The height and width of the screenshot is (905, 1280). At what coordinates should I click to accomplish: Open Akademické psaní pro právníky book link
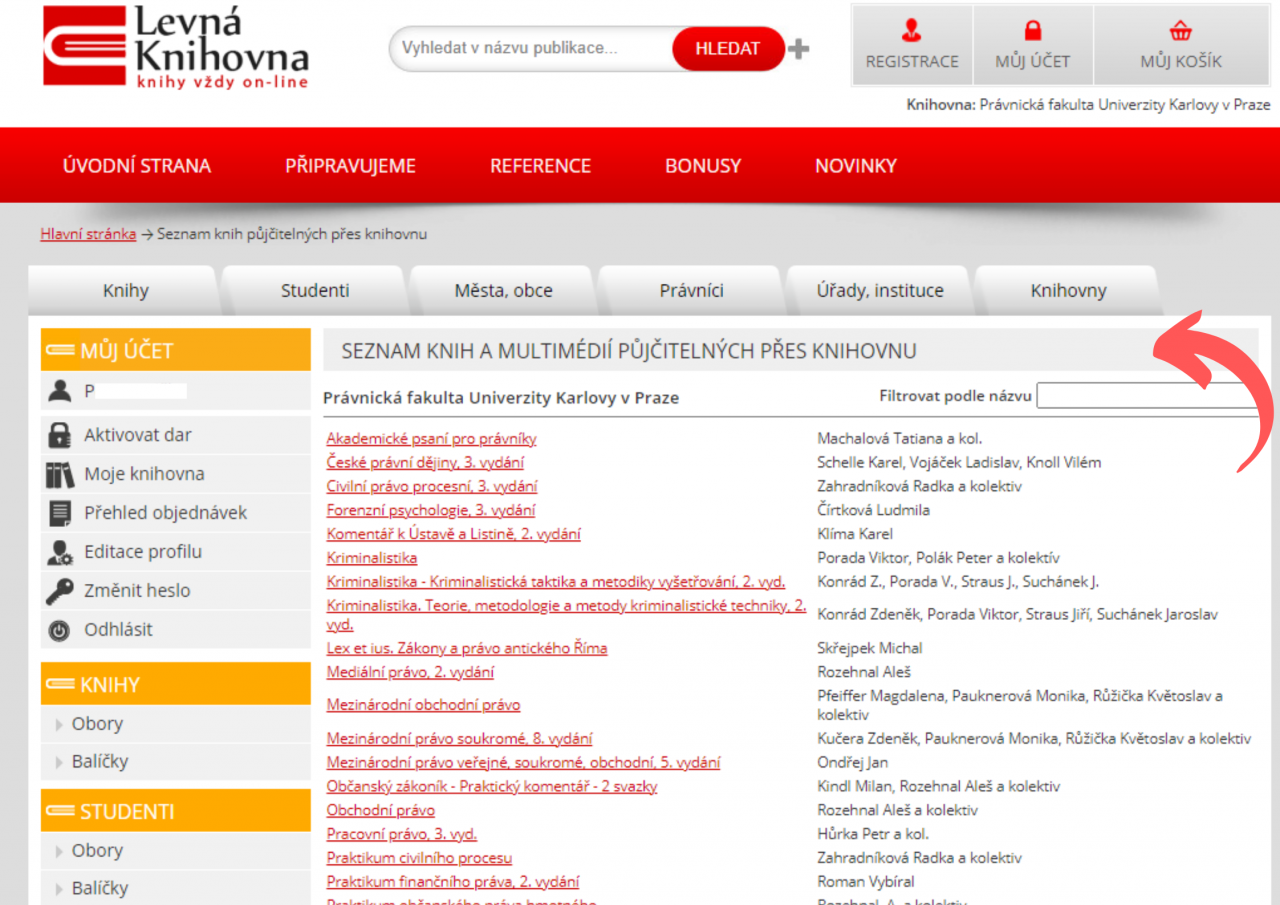(431, 438)
